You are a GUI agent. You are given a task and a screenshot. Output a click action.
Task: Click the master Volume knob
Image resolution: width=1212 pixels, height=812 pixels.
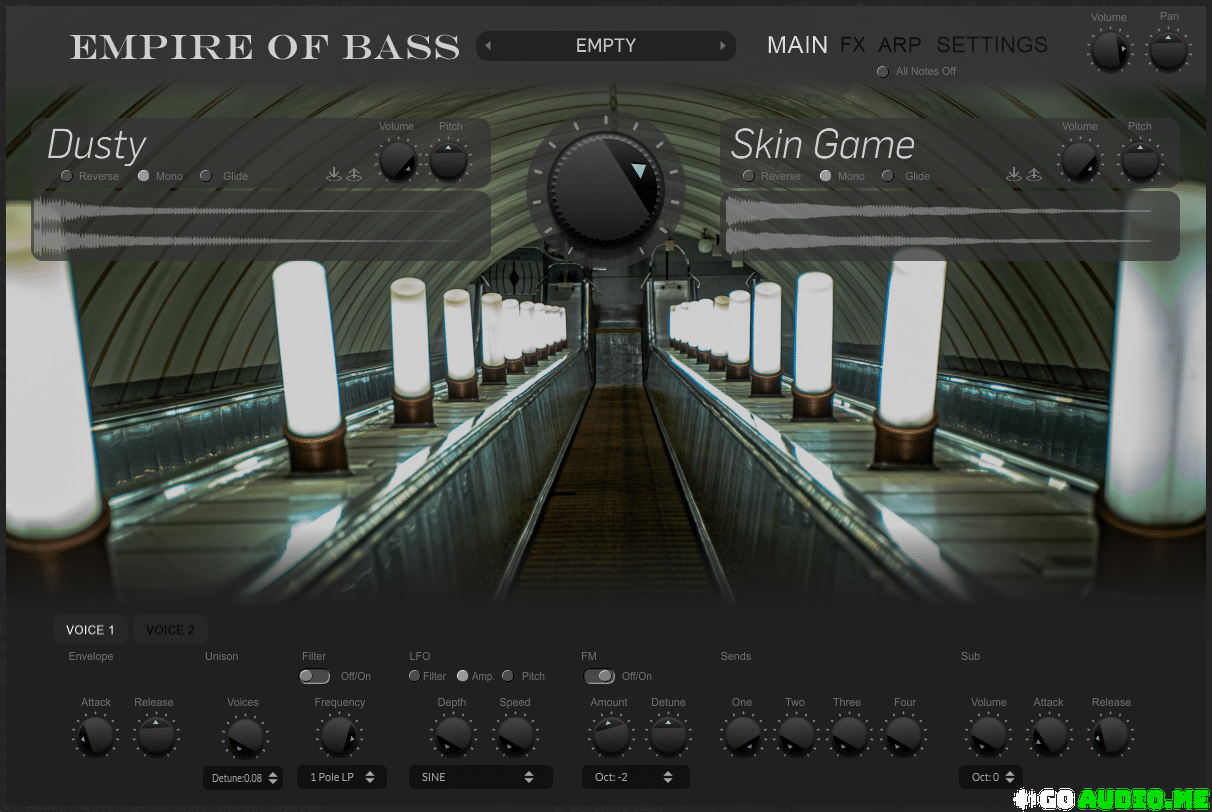click(1110, 50)
